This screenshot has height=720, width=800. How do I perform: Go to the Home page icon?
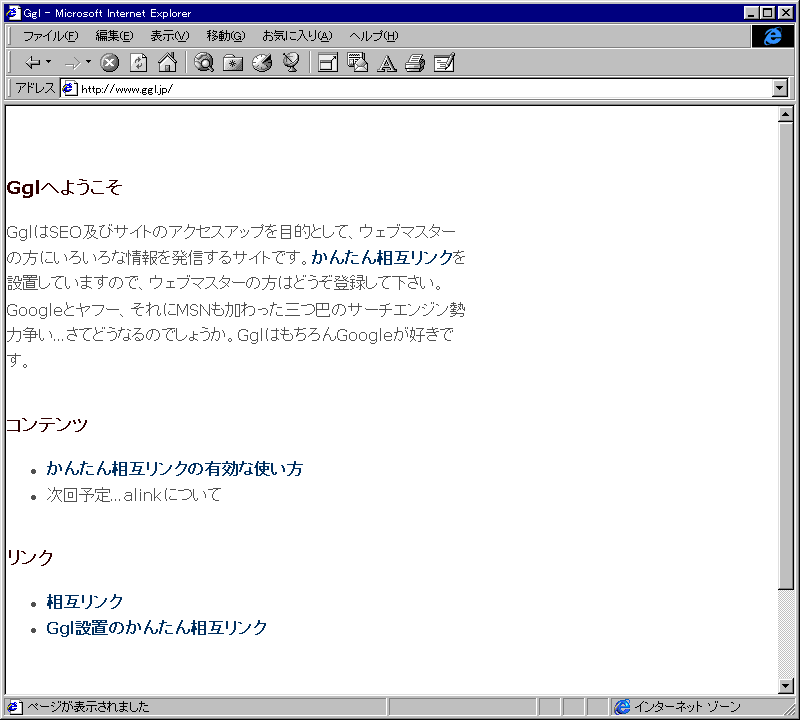[167, 63]
